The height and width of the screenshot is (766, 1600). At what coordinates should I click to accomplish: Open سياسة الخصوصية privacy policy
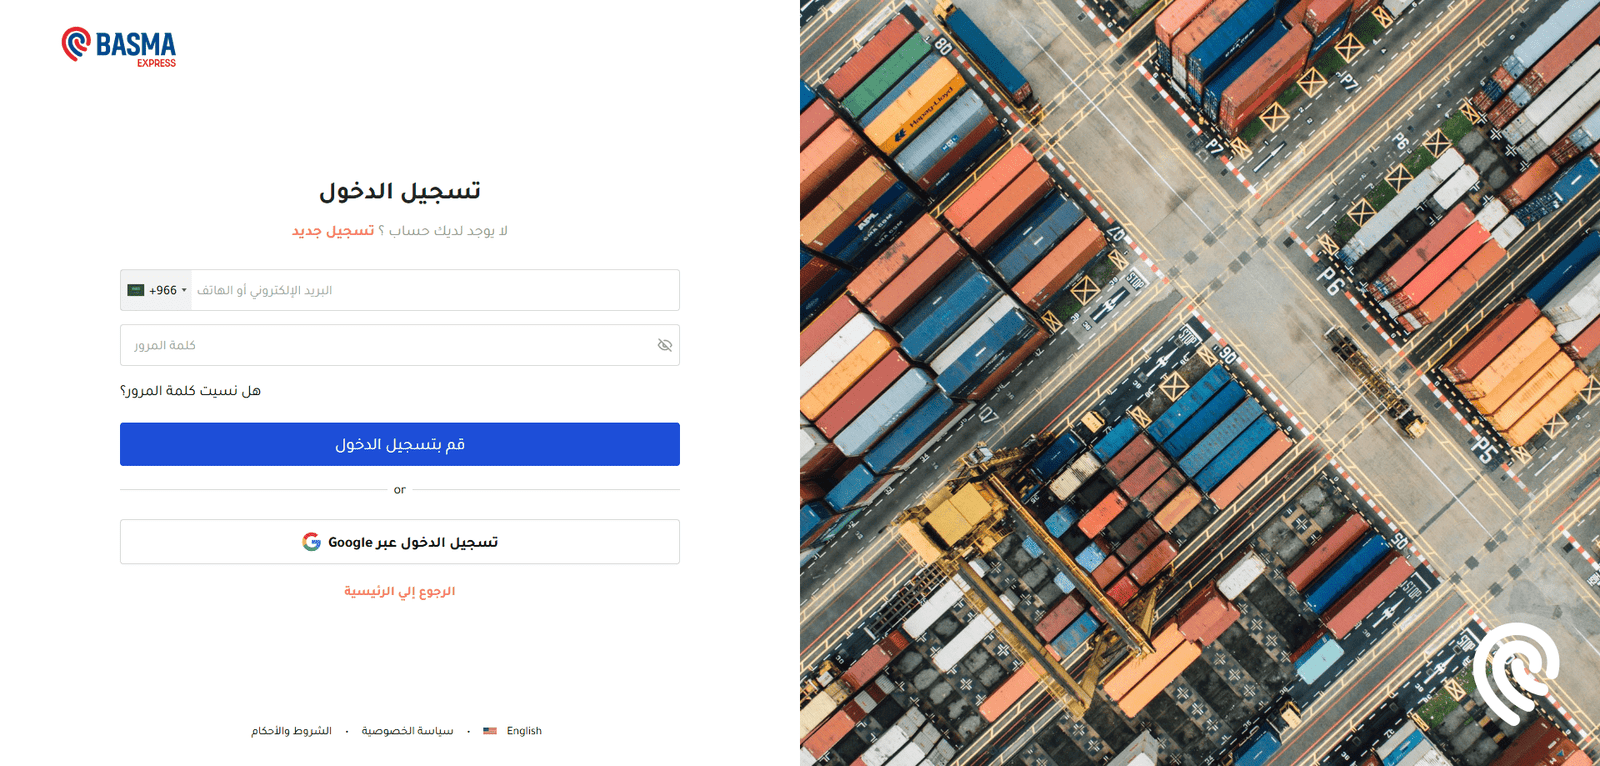(407, 731)
